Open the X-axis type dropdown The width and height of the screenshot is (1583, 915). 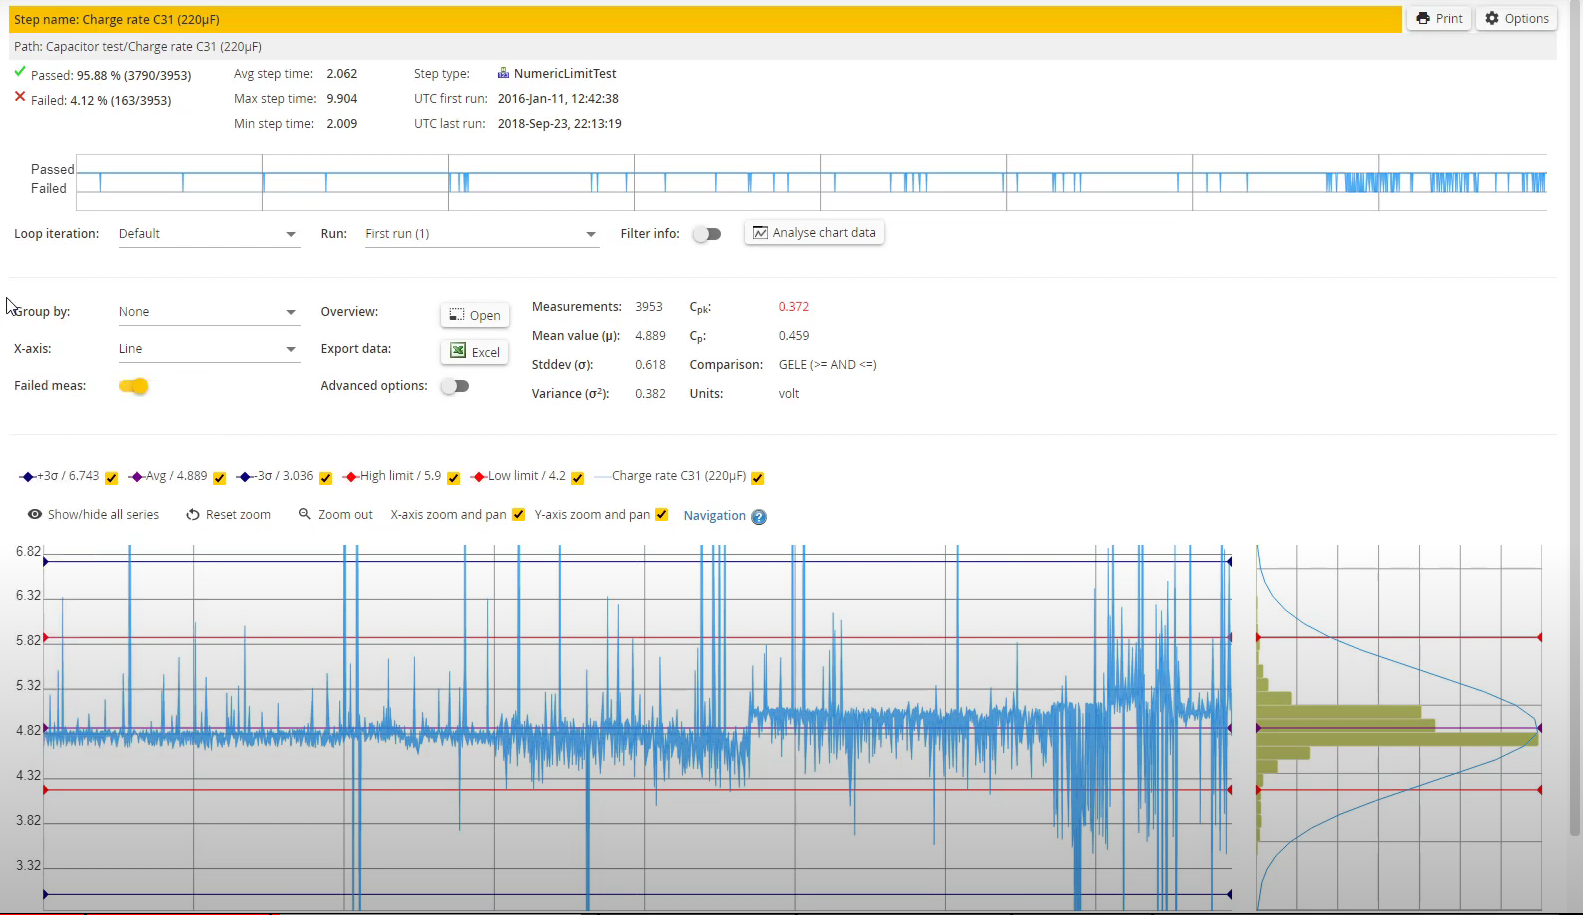coord(208,349)
